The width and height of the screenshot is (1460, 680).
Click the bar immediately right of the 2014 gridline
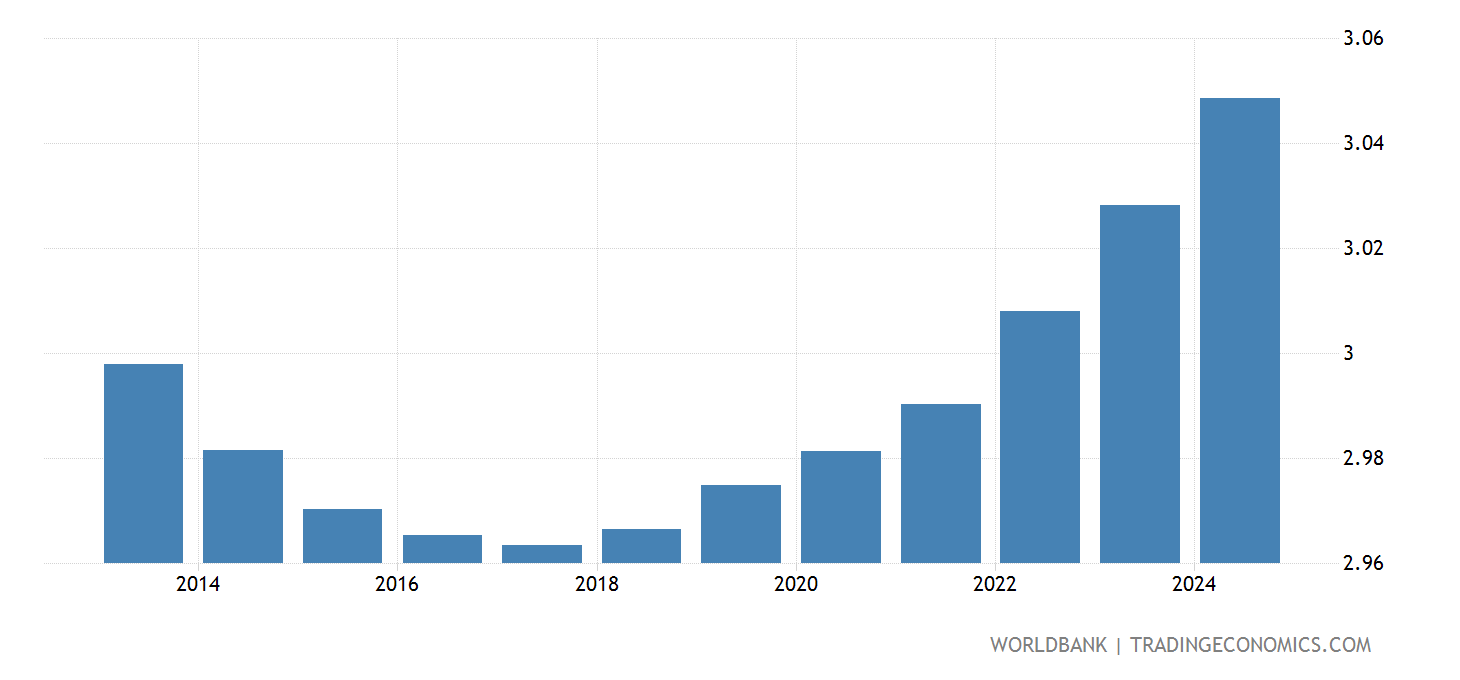[x=243, y=506]
